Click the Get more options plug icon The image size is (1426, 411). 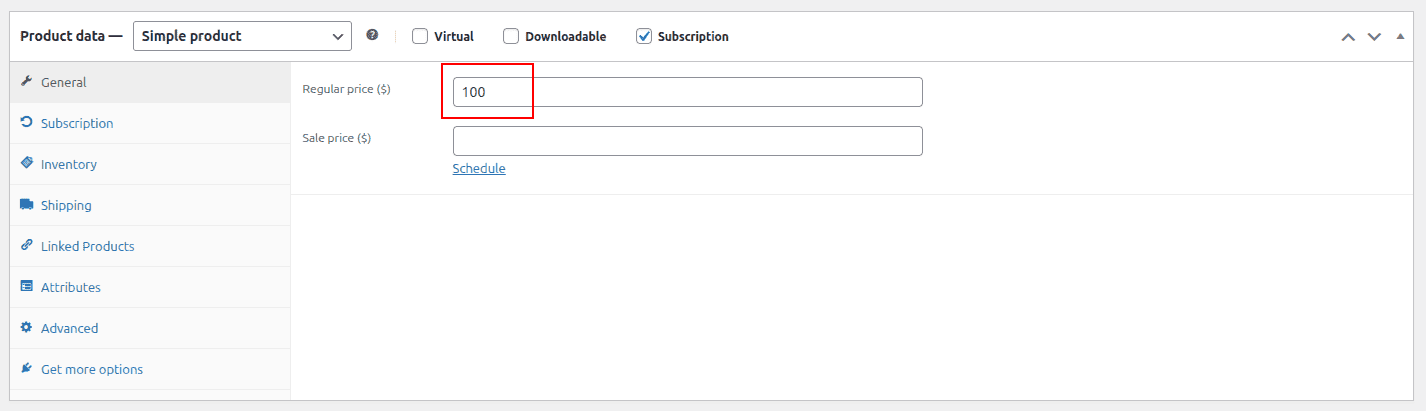pos(27,369)
